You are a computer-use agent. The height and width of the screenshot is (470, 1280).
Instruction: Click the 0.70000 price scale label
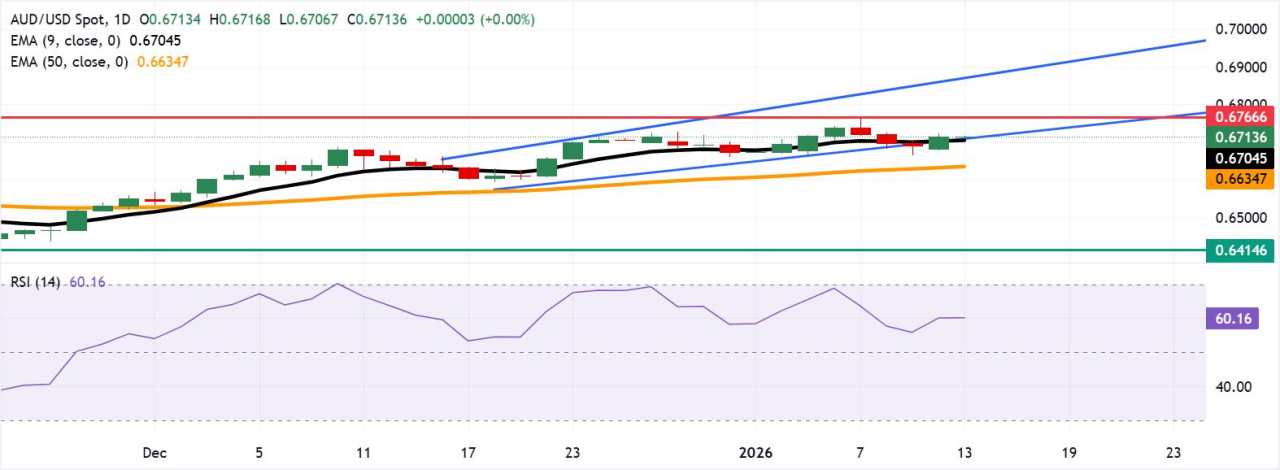(1240, 30)
